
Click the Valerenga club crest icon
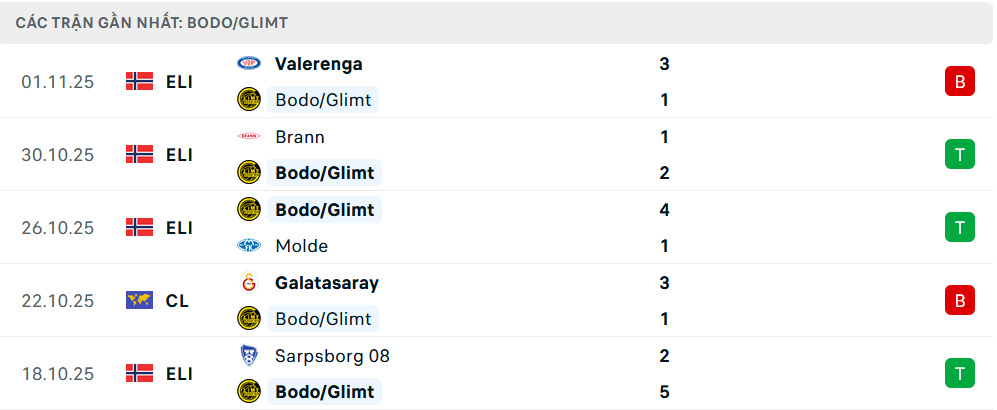click(248, 64)
